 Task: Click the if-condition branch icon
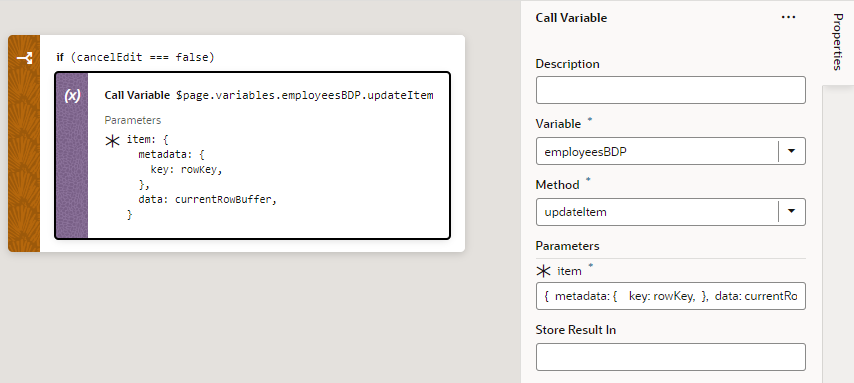click(24, 58)
